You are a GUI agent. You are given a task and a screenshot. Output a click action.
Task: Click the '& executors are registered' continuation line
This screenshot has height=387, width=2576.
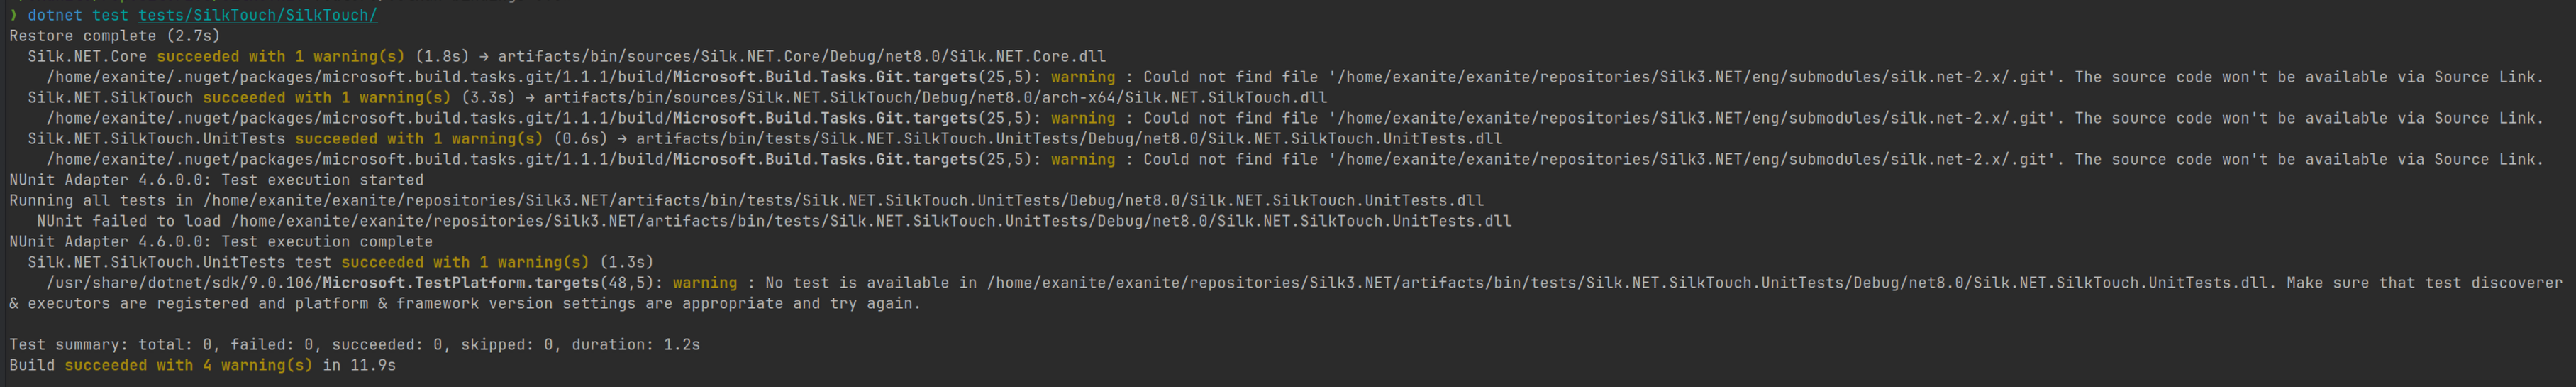[x=465, y=303]
